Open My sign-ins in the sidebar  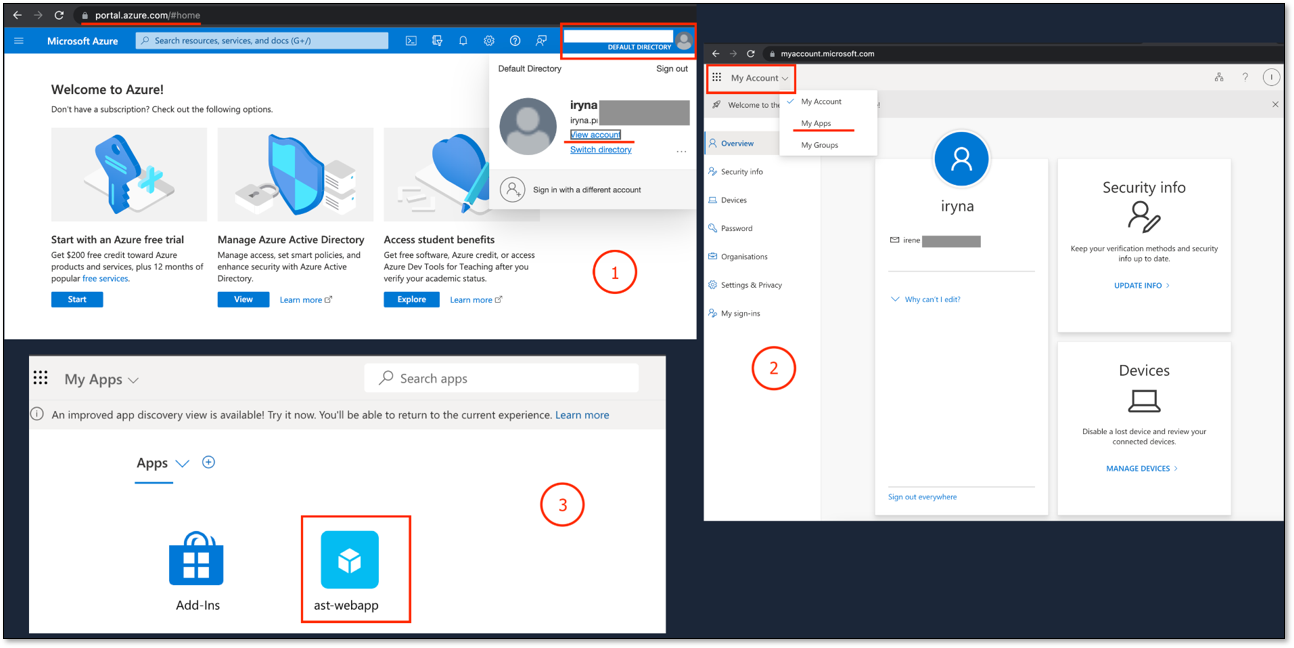pos(734,314)
